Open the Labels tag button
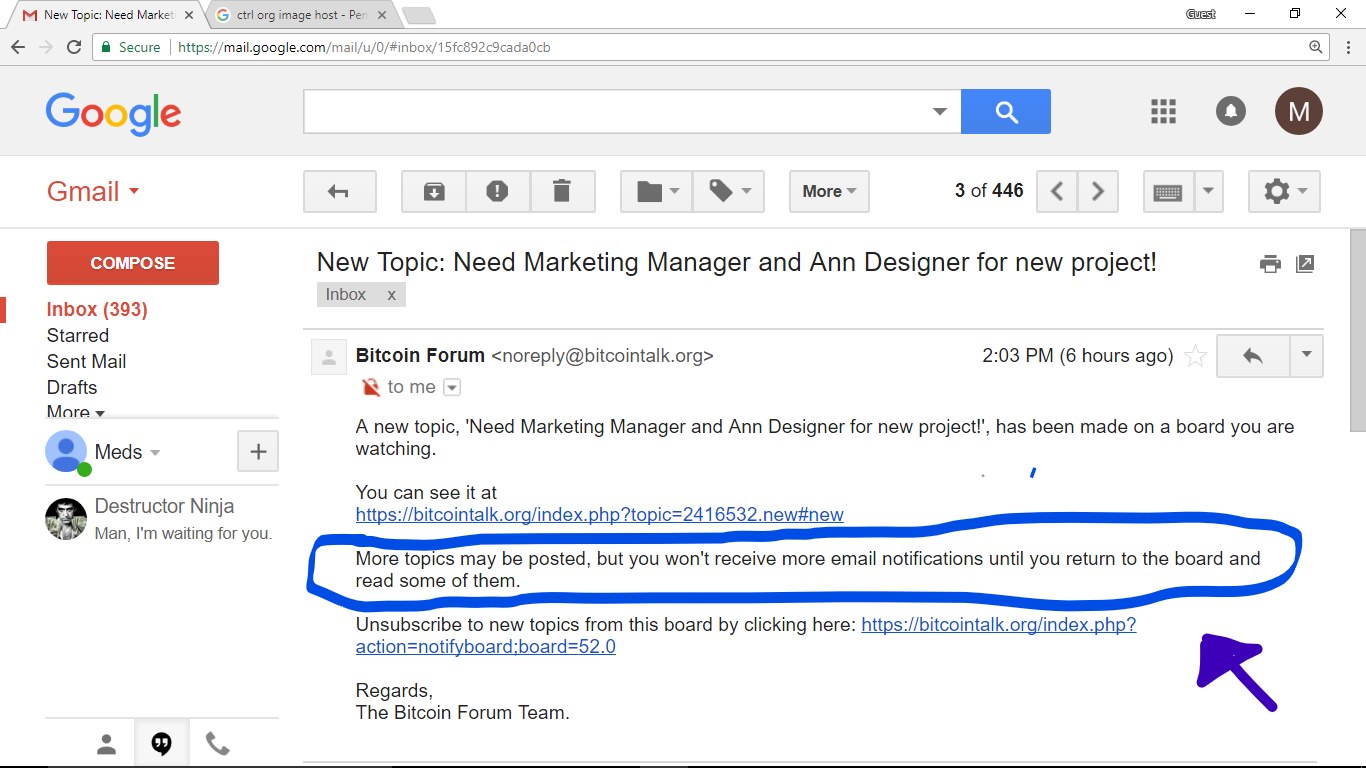 point(729,192)
